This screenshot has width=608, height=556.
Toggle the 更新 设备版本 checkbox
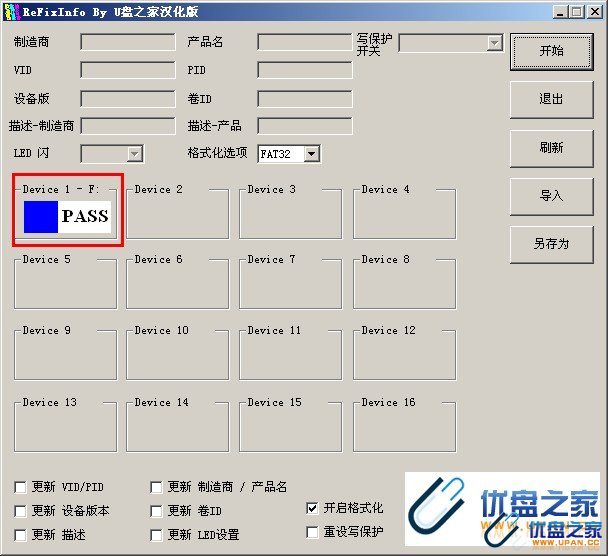pos(21,511)
